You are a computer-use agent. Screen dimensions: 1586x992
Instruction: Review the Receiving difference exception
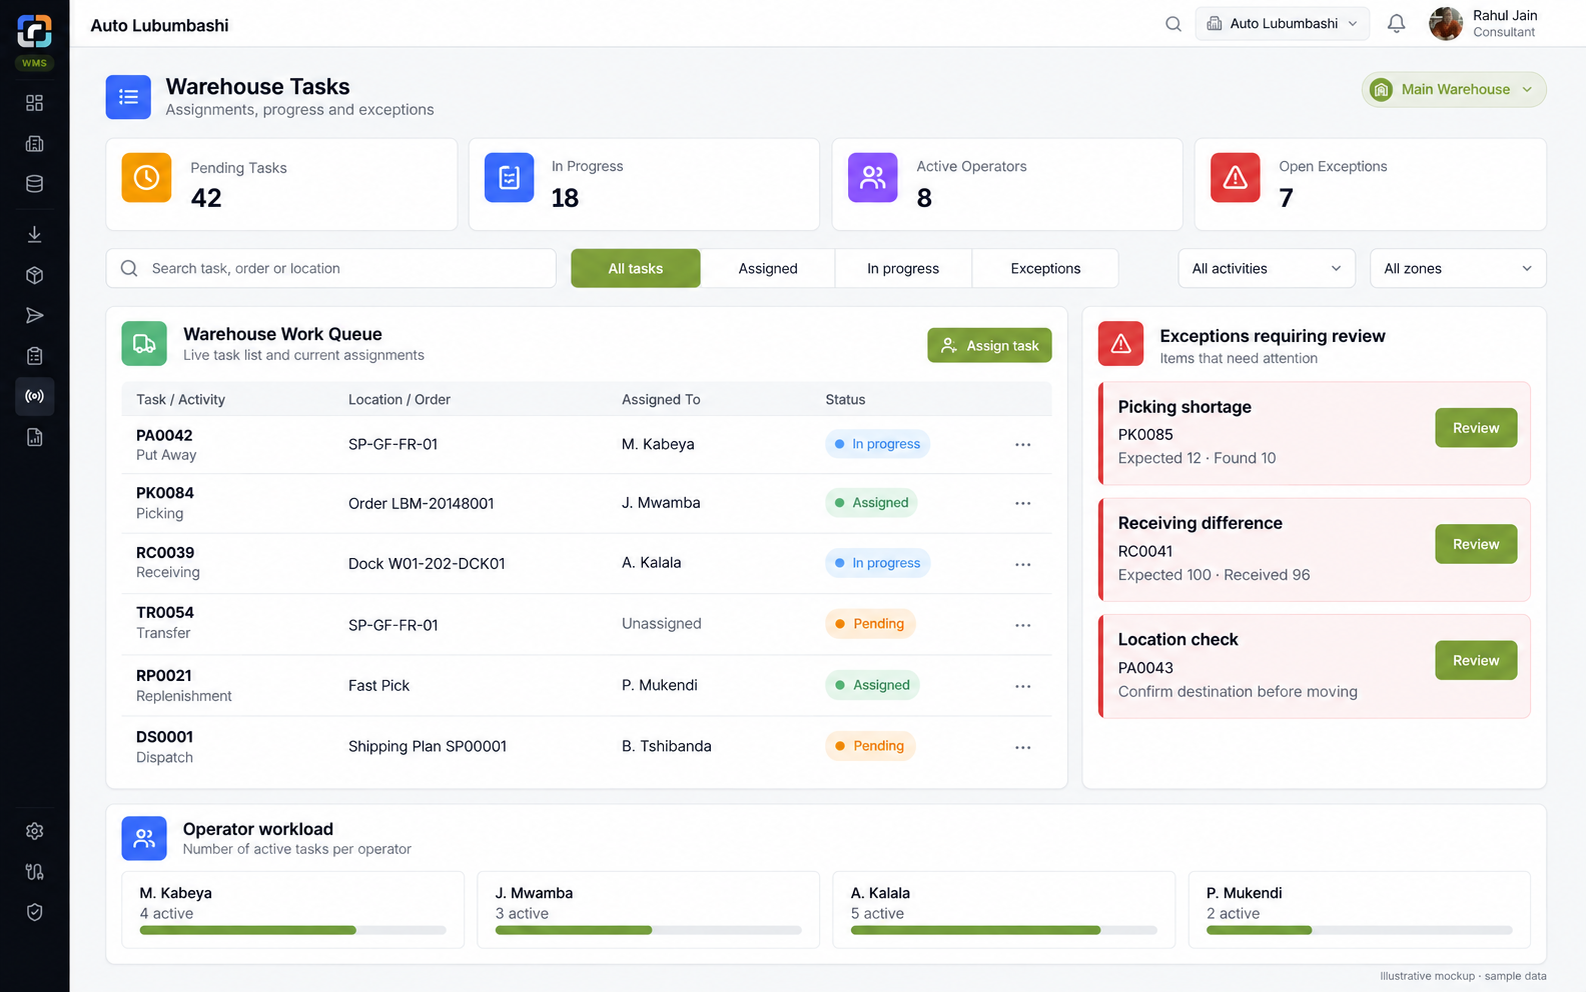1476,544
